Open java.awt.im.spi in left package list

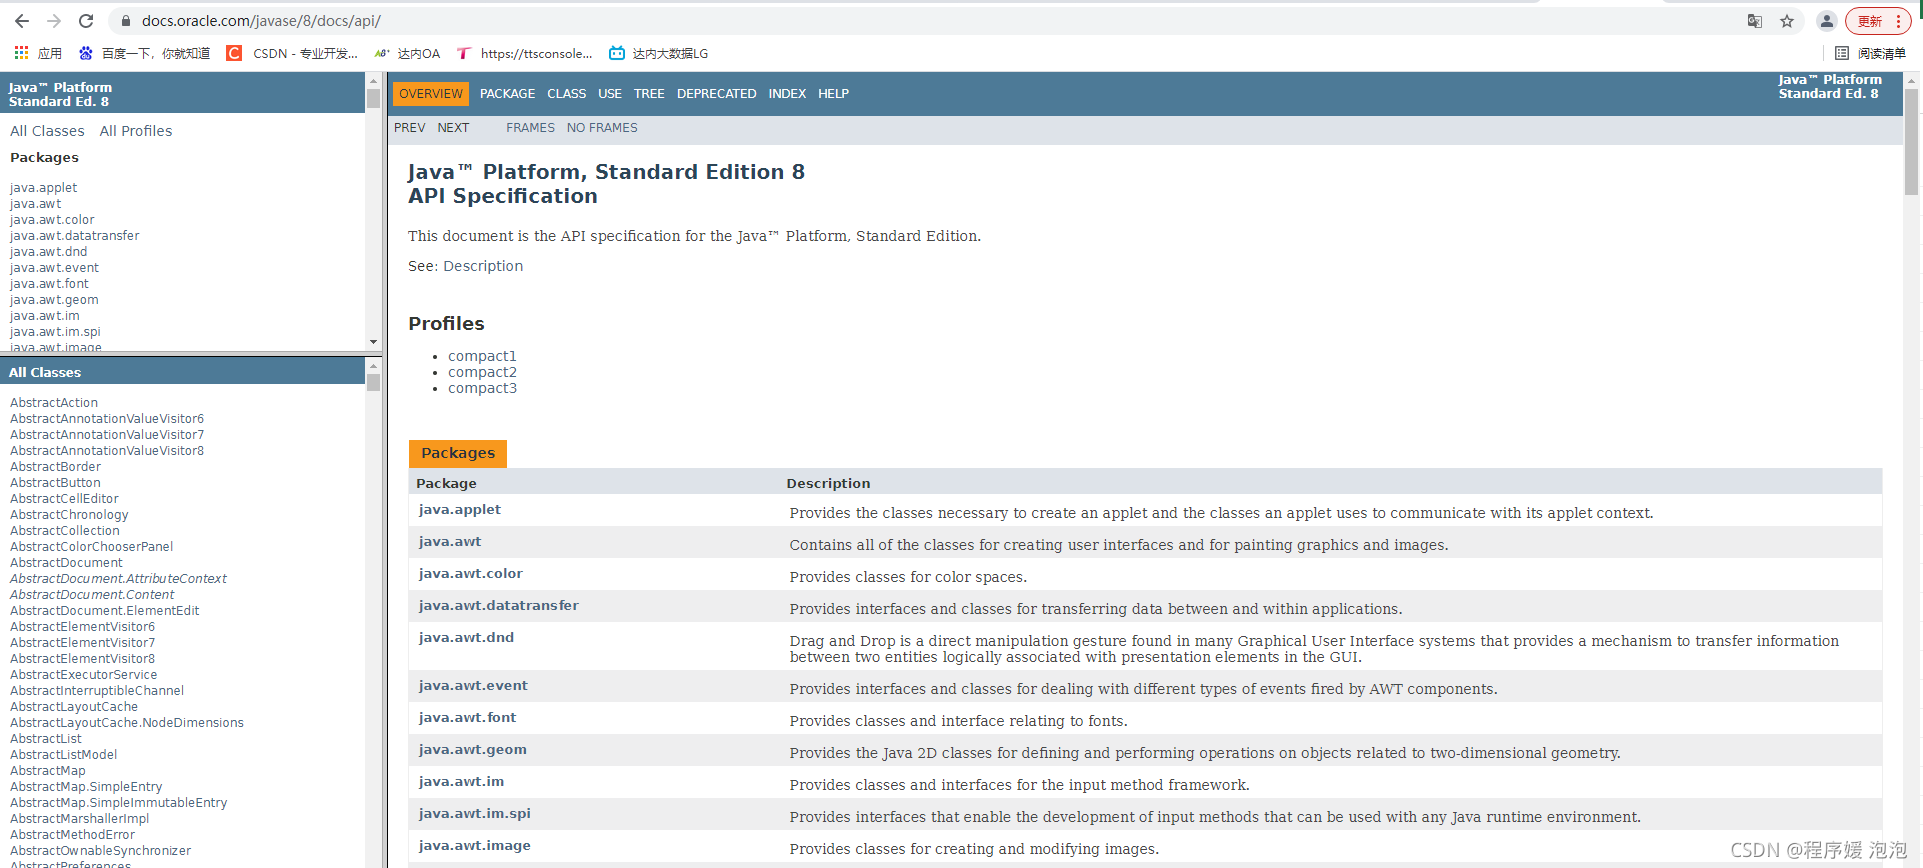(55, 332)
